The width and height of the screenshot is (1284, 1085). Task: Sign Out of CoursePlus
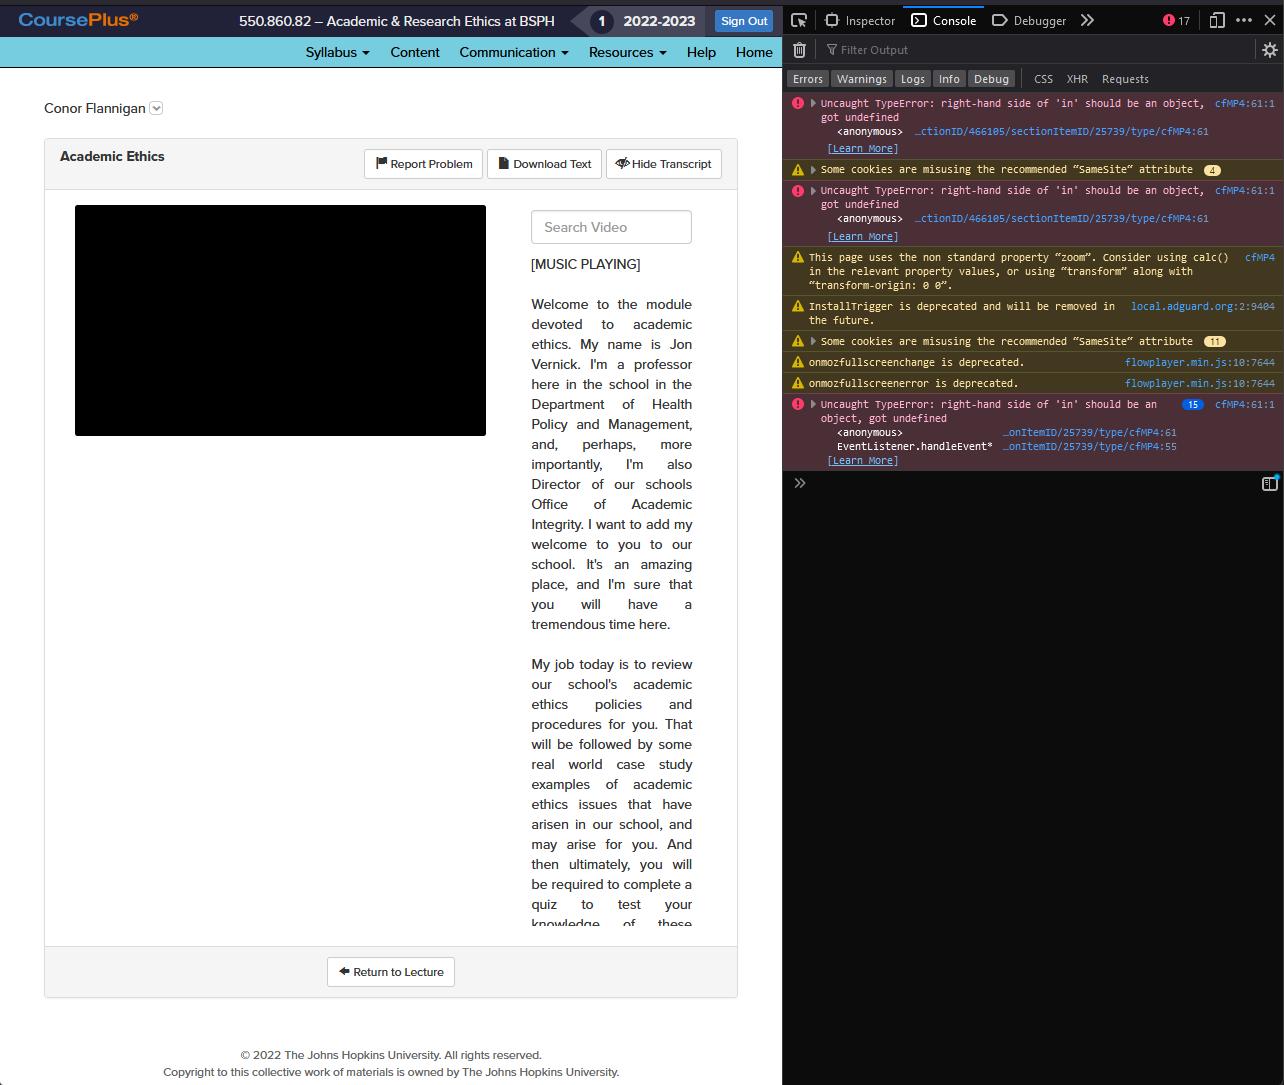(743, 20)
